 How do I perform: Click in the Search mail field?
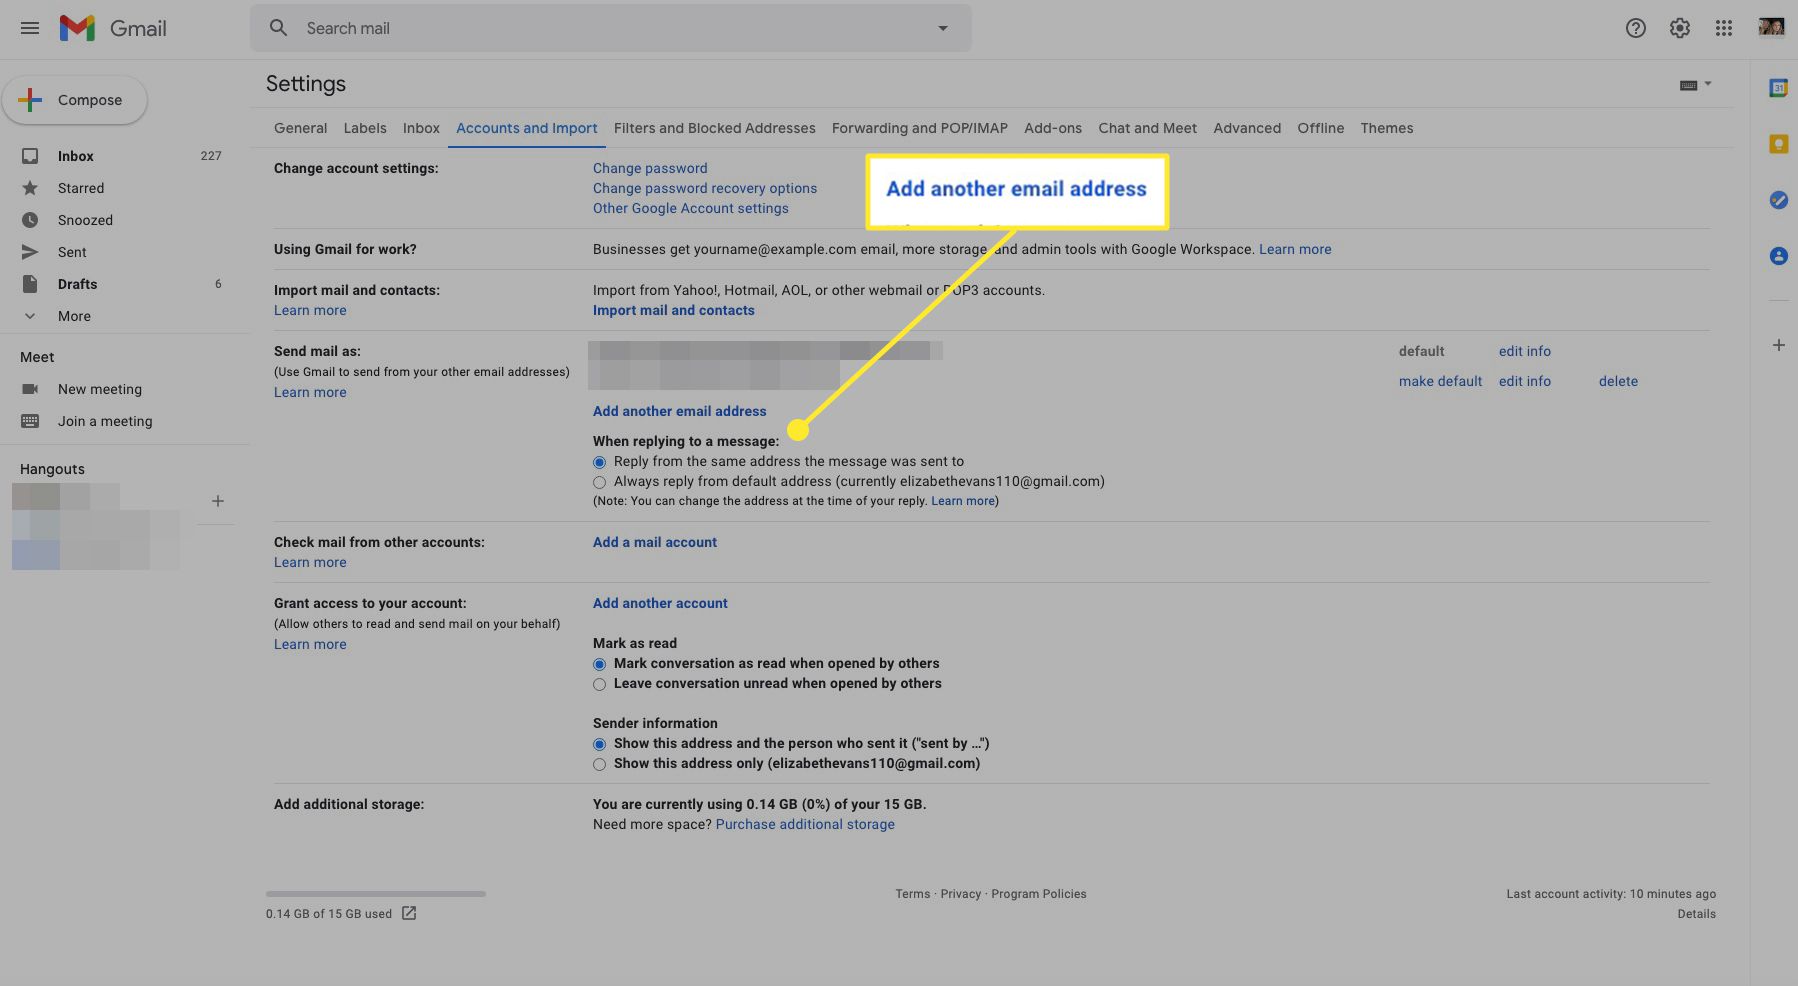click(x=610, y=28)
